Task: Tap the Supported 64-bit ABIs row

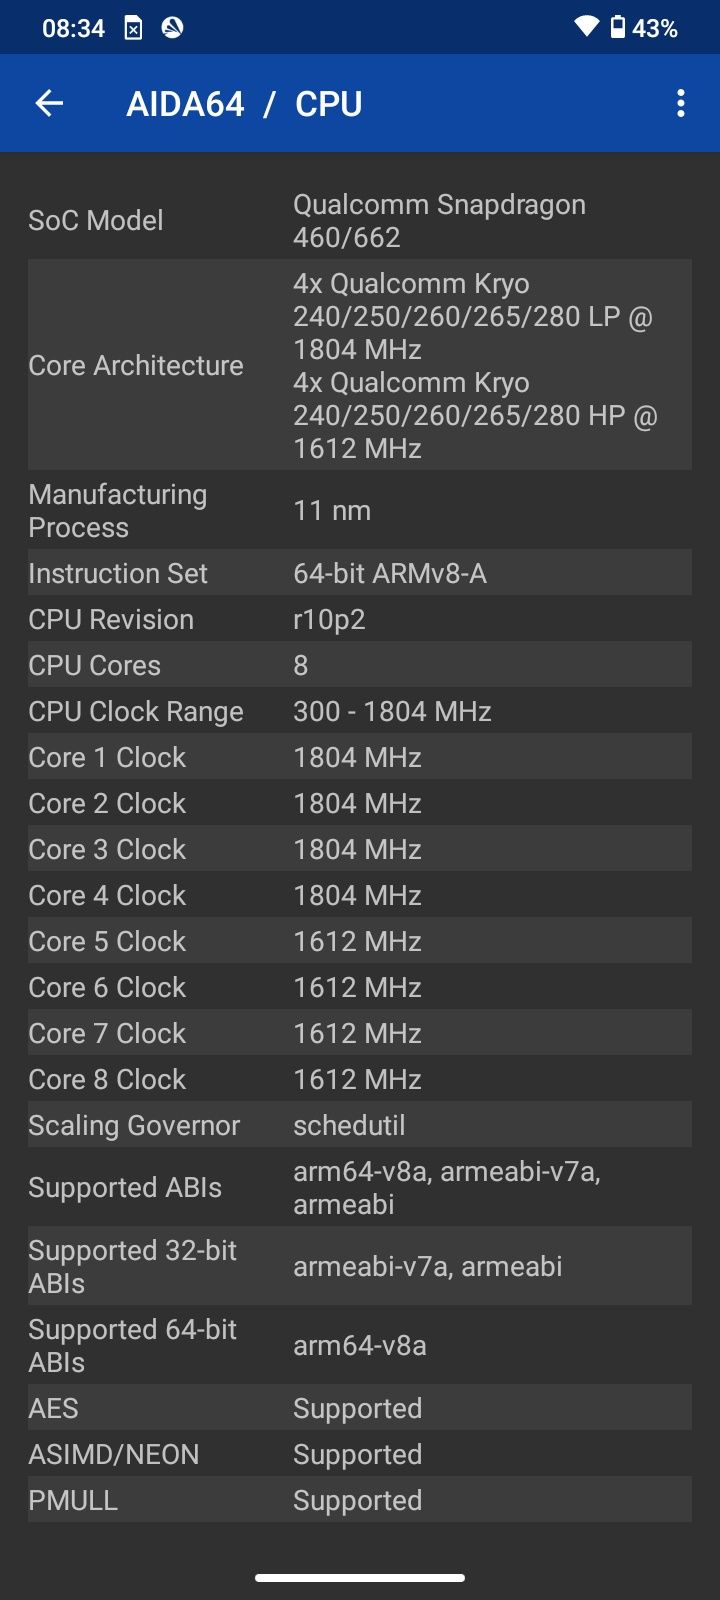Action: pyautogui.click(x=360, y=1345)
